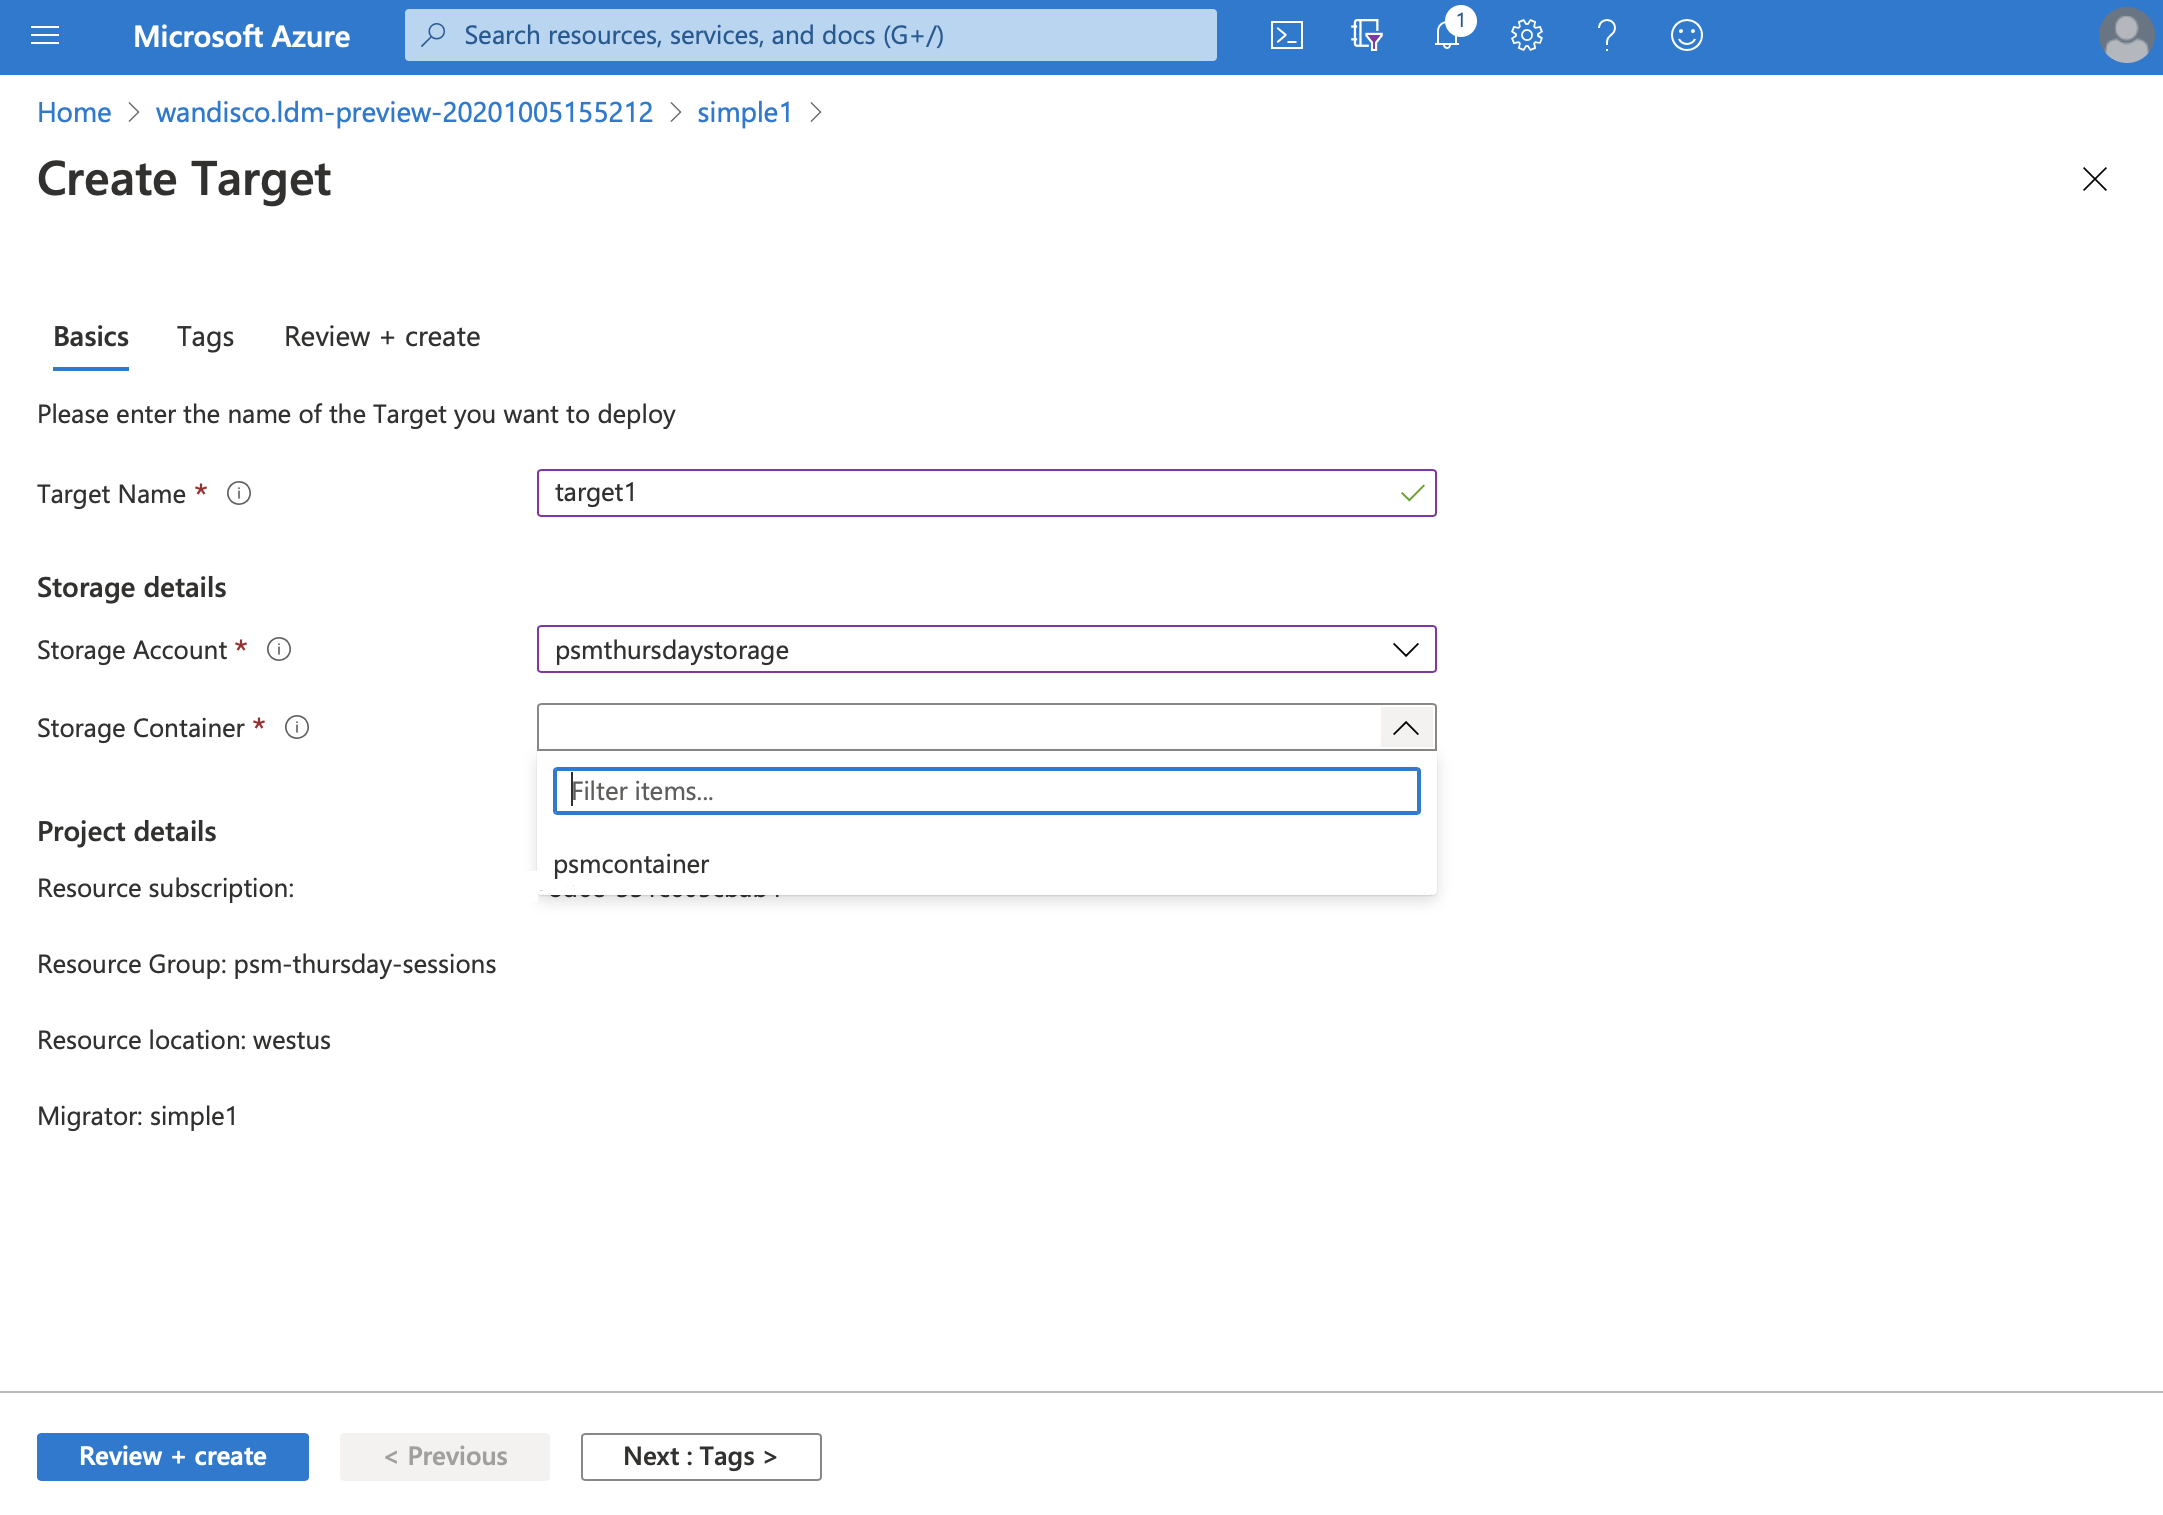The height and width of the screenshot is (1515, 2163).
Task: Click the Next : Tags > button
Action: 700,1454
